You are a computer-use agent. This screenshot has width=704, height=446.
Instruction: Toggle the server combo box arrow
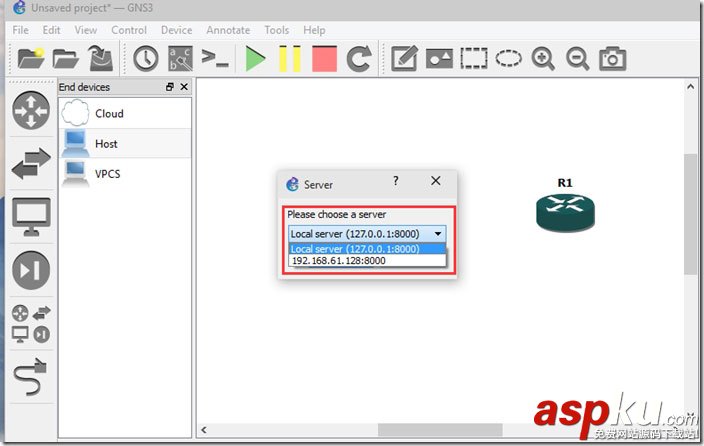tap(438, 234)
